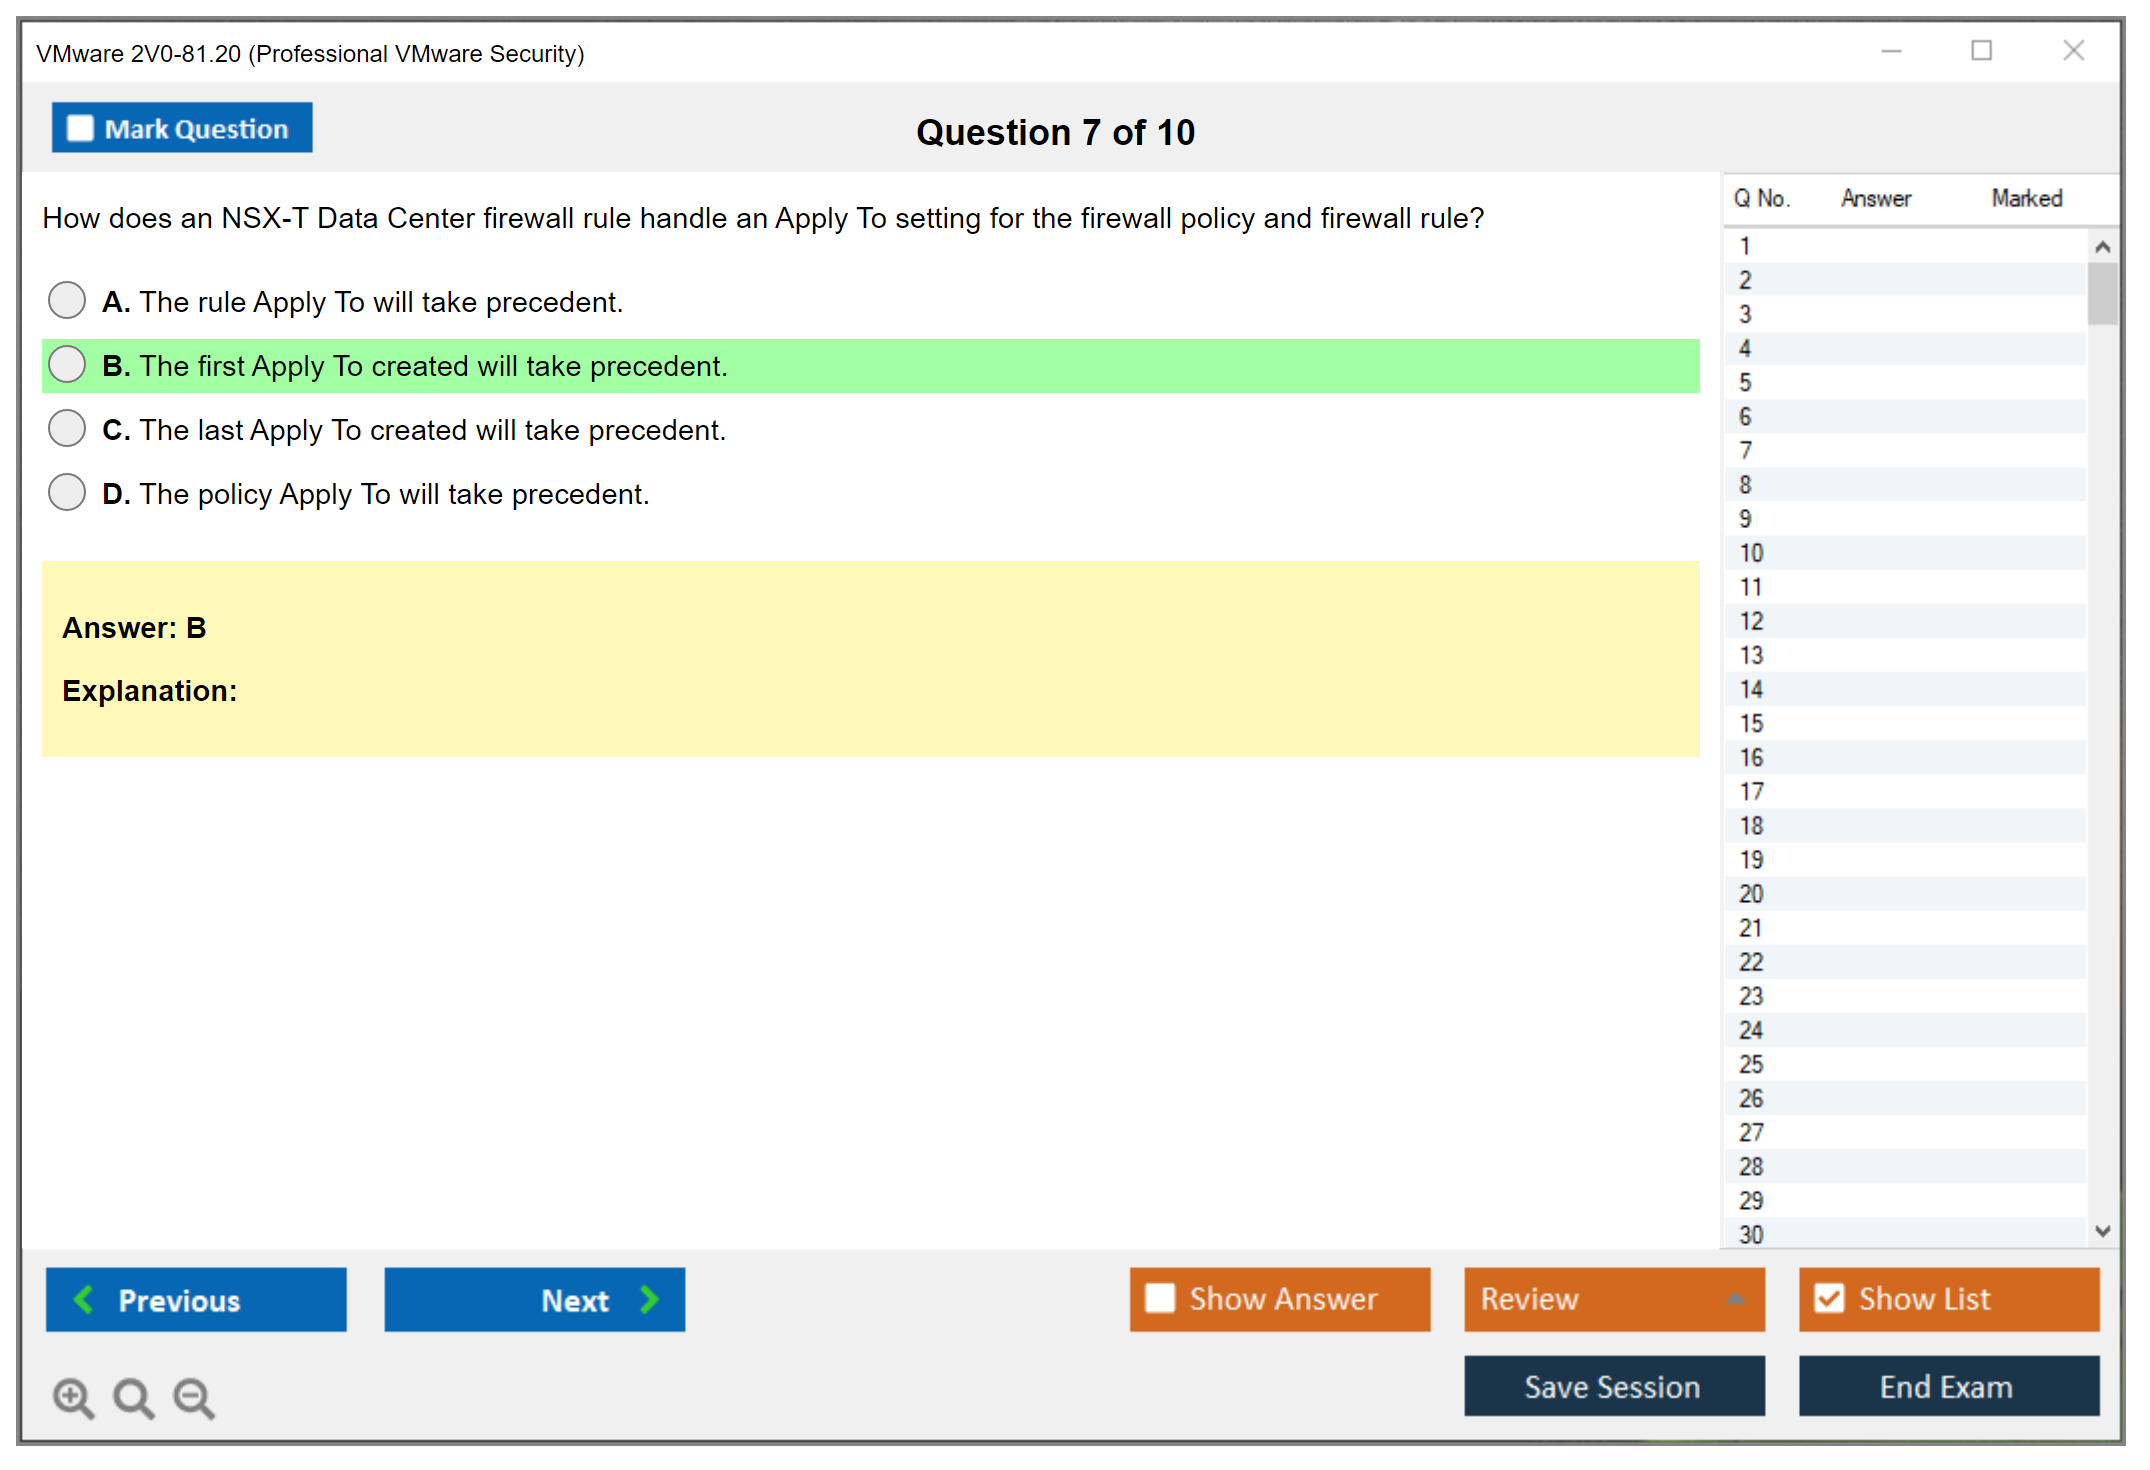Toggle the Mark Question checkbox

[x=80, y=129]
